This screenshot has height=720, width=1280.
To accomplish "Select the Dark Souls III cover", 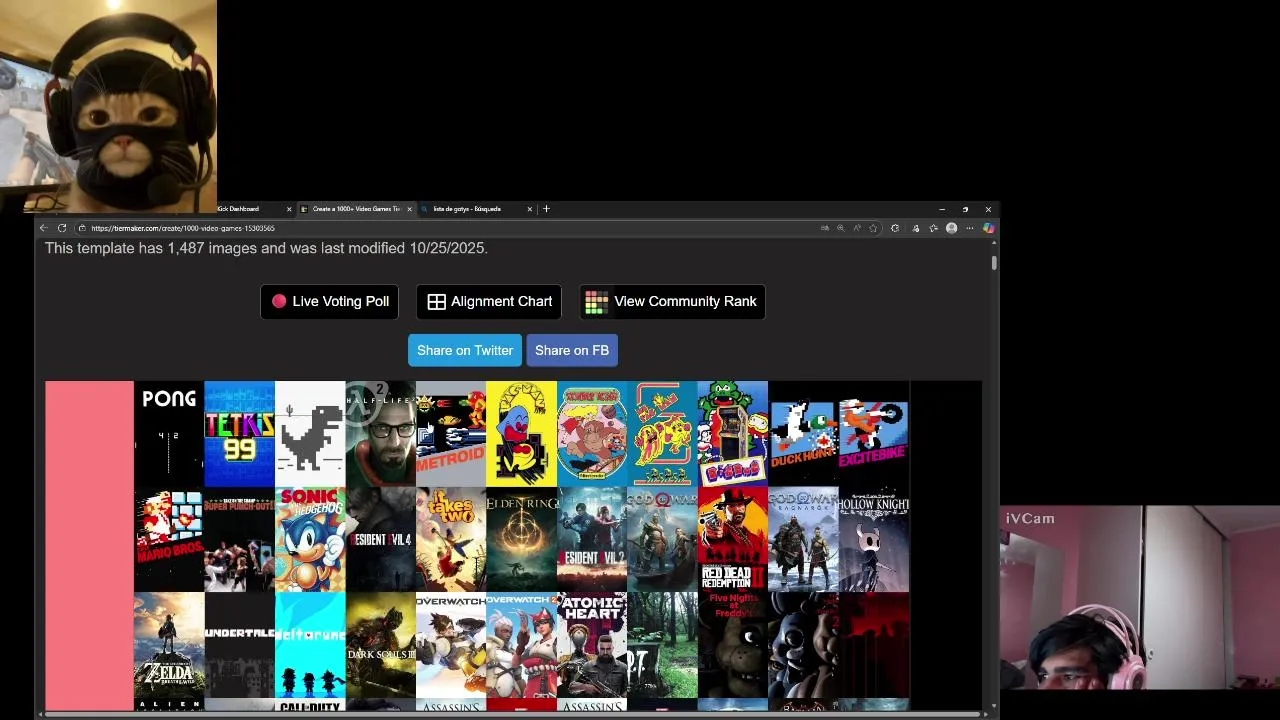I will [x=380, y=645].
